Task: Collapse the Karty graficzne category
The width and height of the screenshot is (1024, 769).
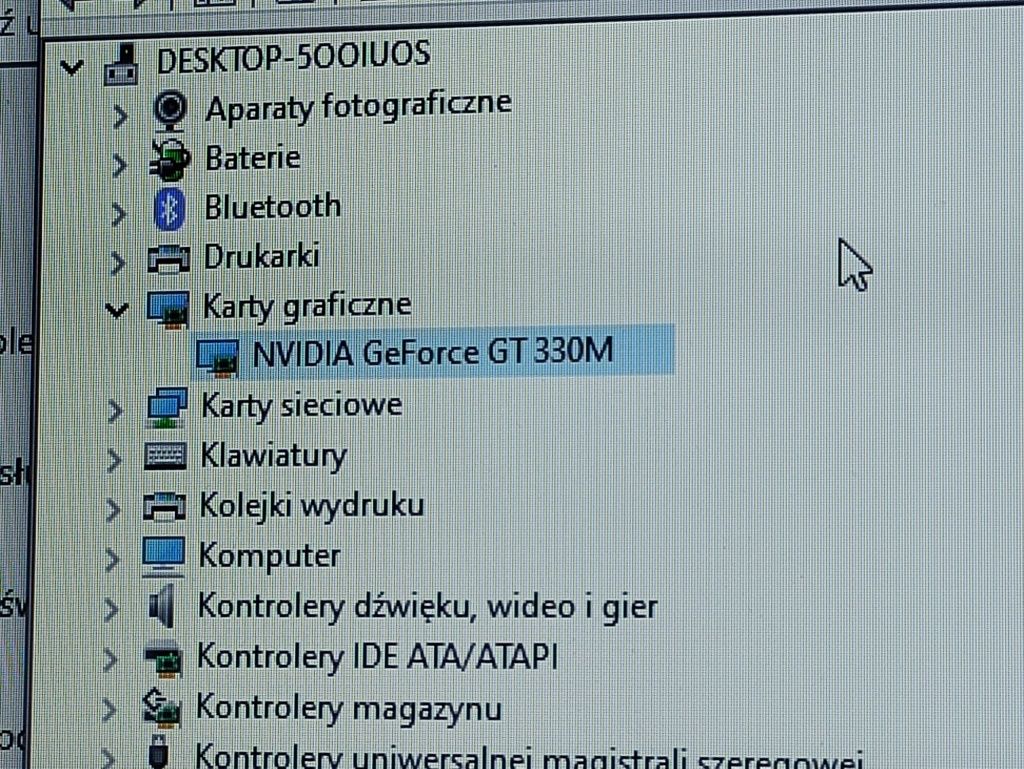Action: tap(117, 310)
